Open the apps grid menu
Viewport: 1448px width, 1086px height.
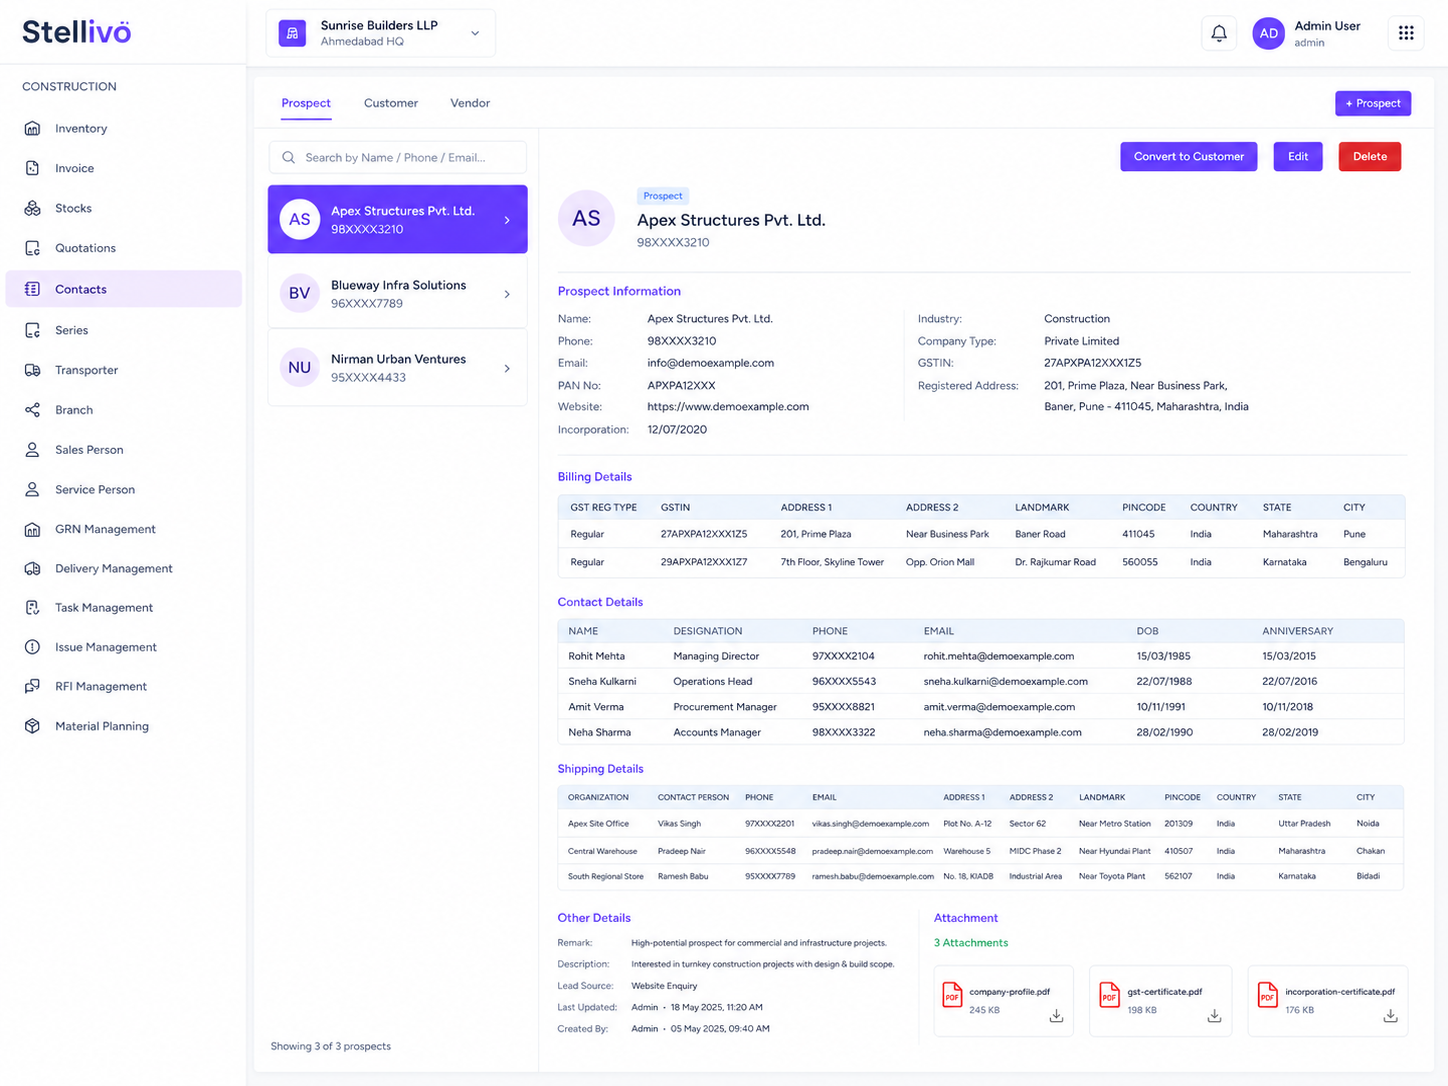click(1406, 33)
